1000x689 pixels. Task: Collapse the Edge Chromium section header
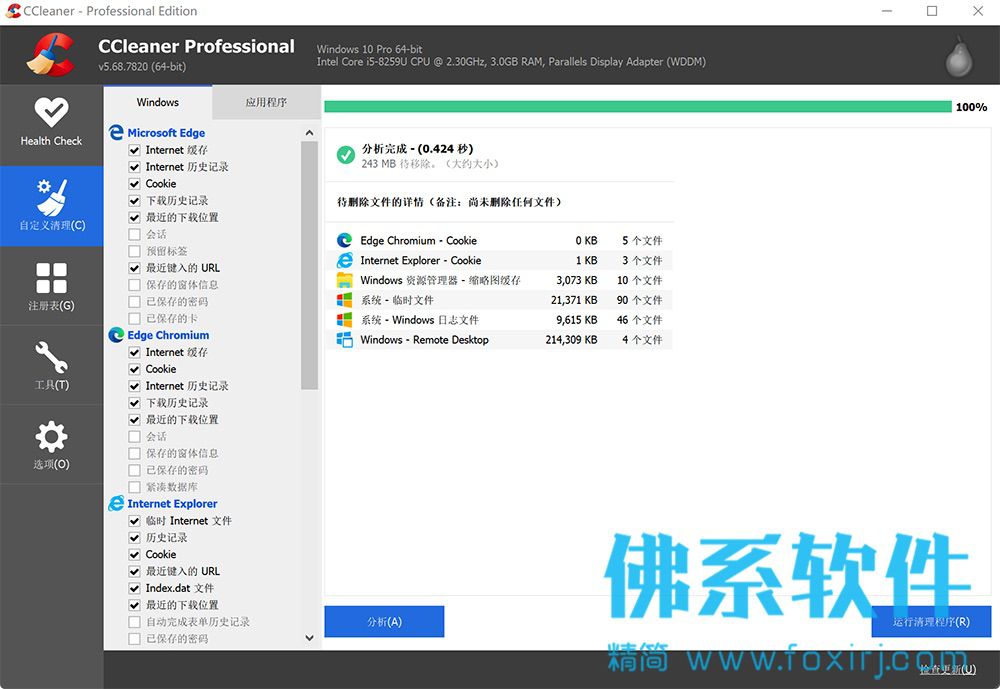click(168, 335)
